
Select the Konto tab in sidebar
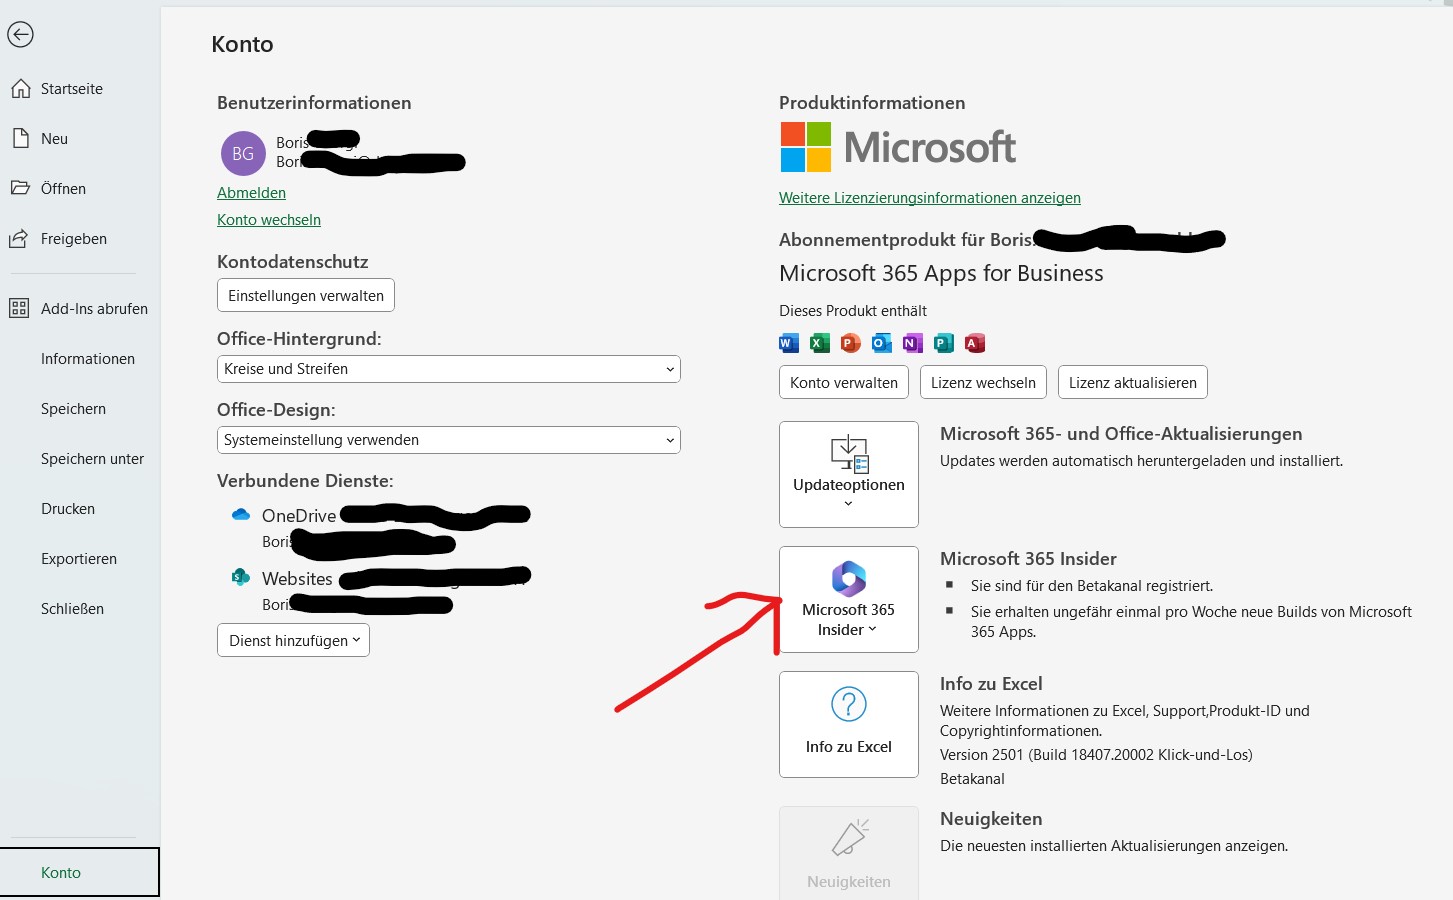tap(80, 872)
